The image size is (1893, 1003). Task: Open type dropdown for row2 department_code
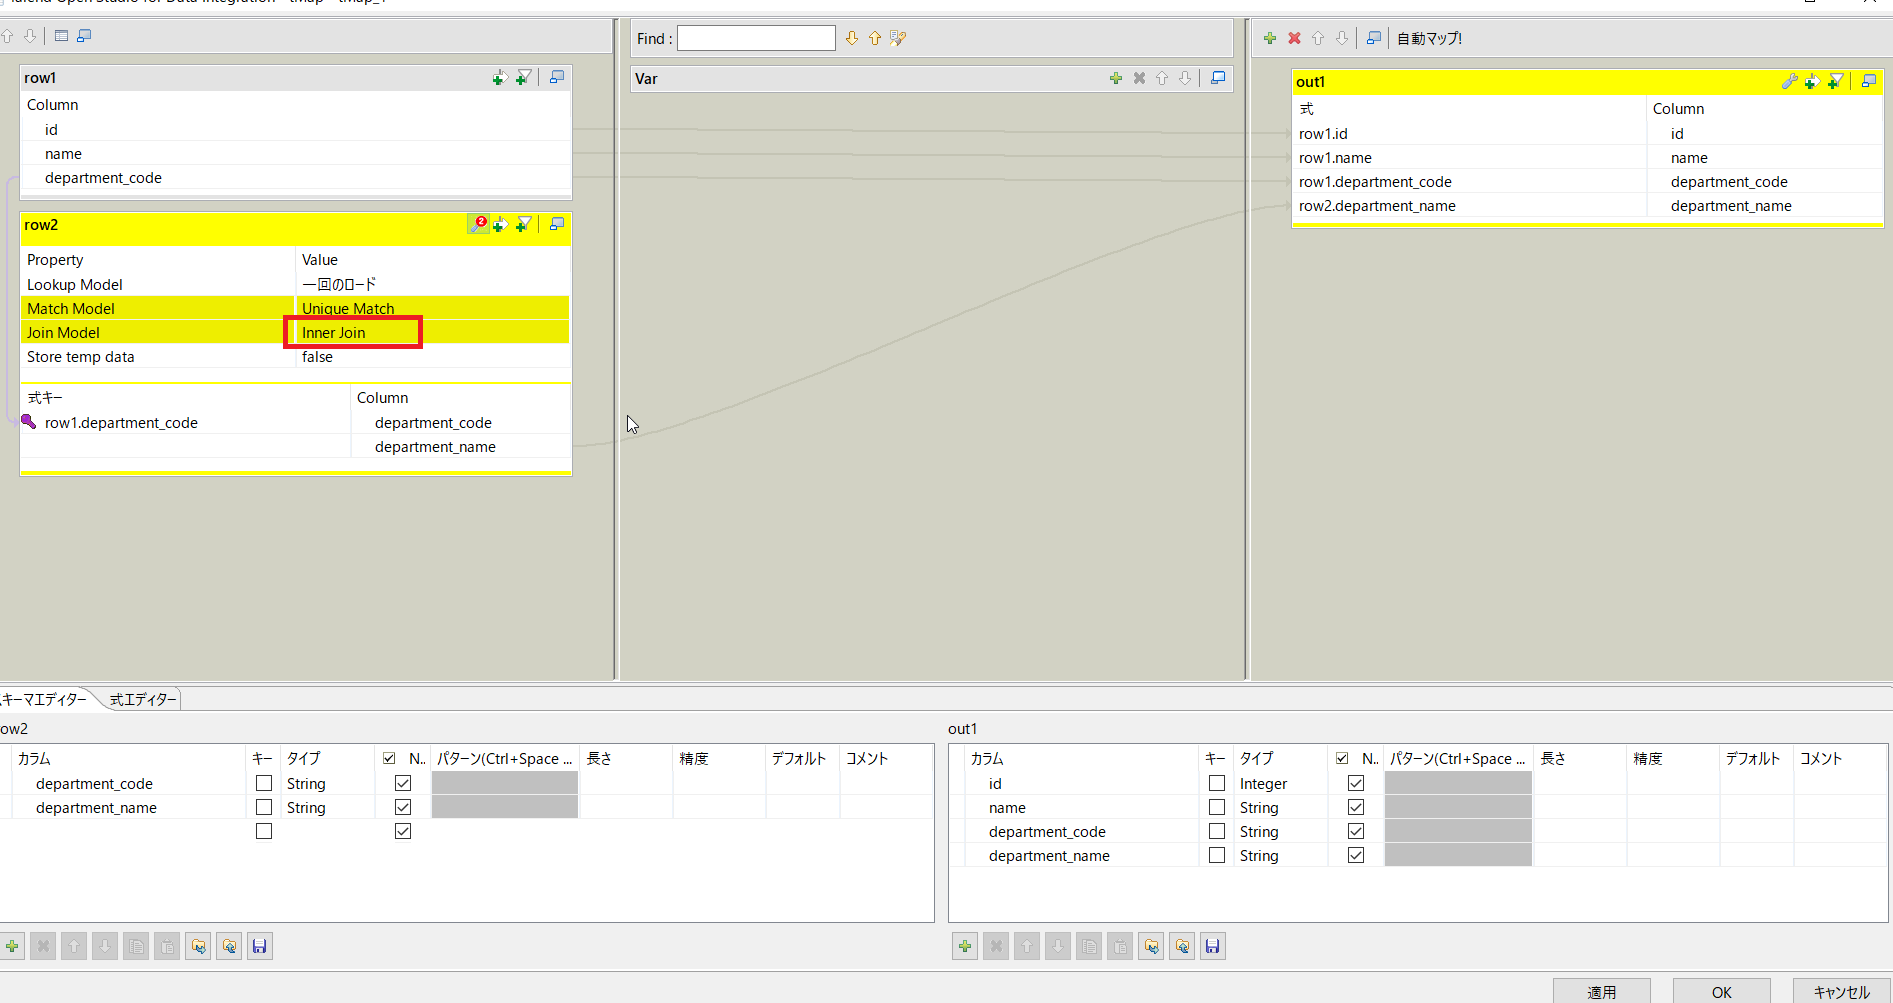[328, 784]
